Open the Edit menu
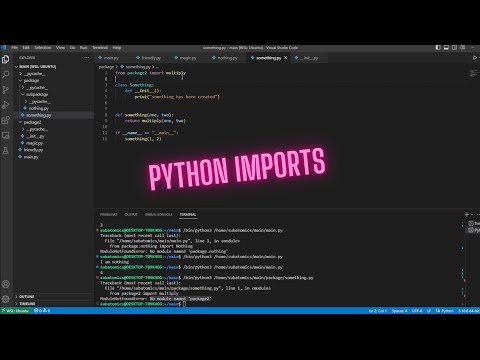Screen dimensions: 480x360 (x=26, y=48)
